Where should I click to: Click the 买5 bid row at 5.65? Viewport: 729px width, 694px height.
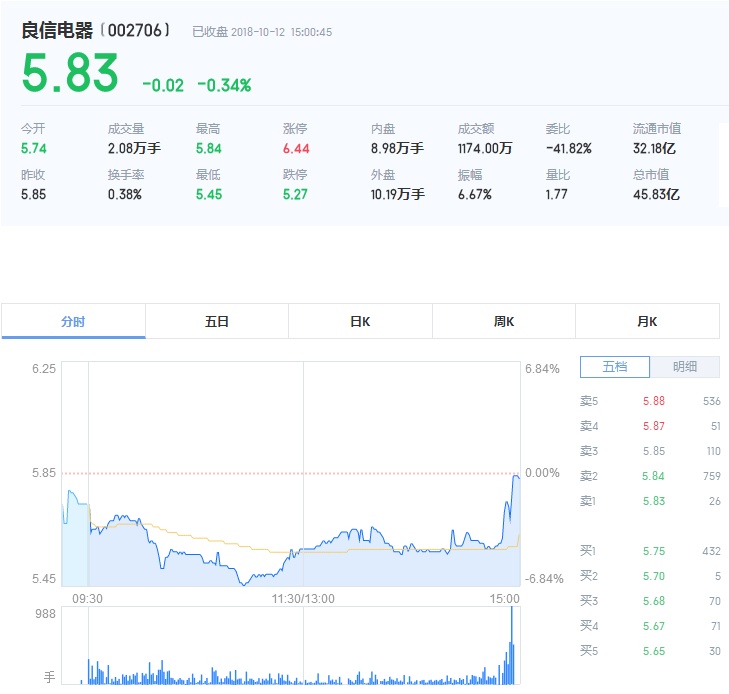pos(650,651)
